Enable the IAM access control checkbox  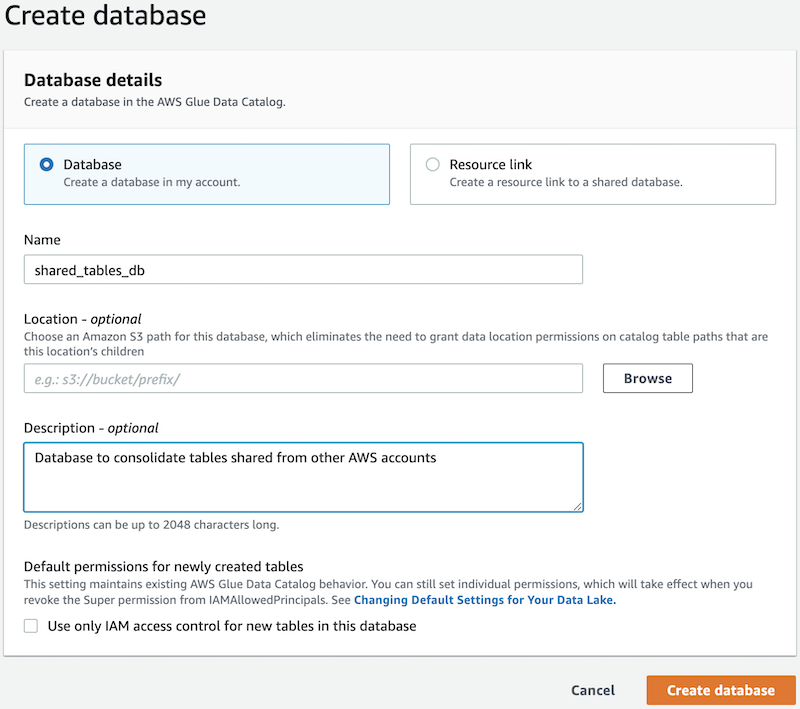pos(31,626)
